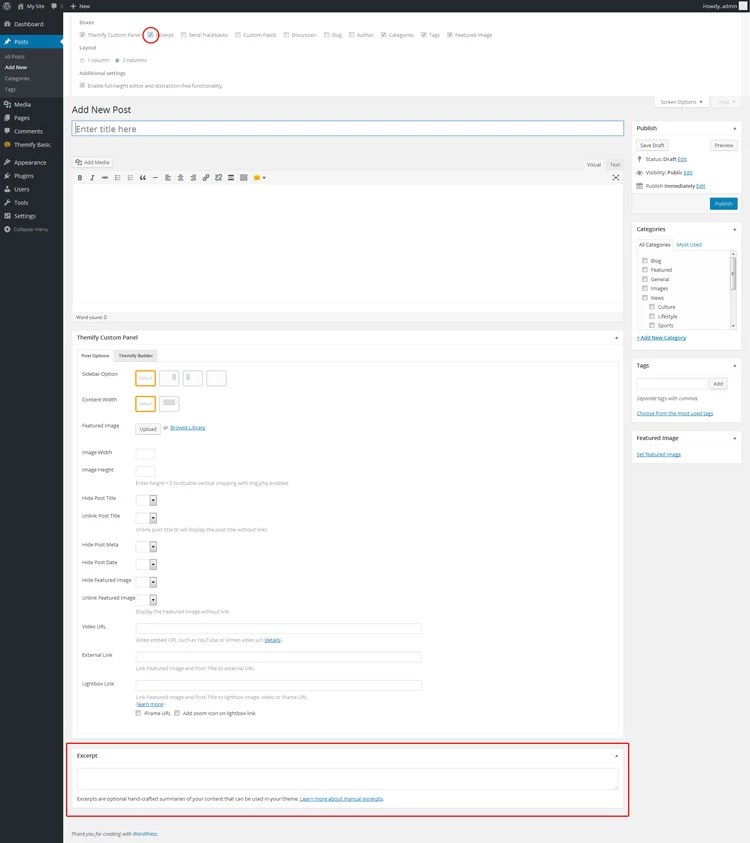The width and height of the screenshot is (750, 843).
Task: Insert a horizontal line
Action: click(155, 177)
